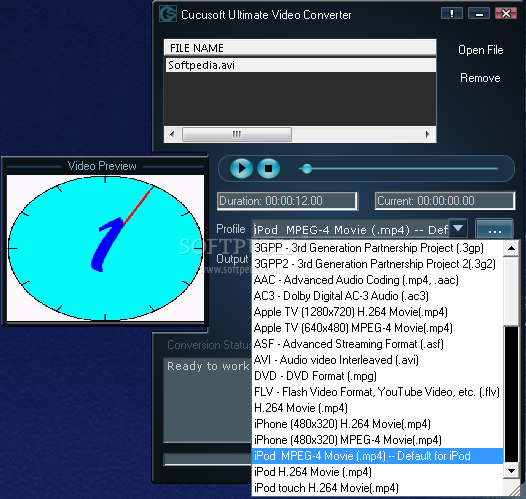Viewport: 526px width, 499px height.
Task: Click the file list left scroll arrow
Action: click(172, 134)
